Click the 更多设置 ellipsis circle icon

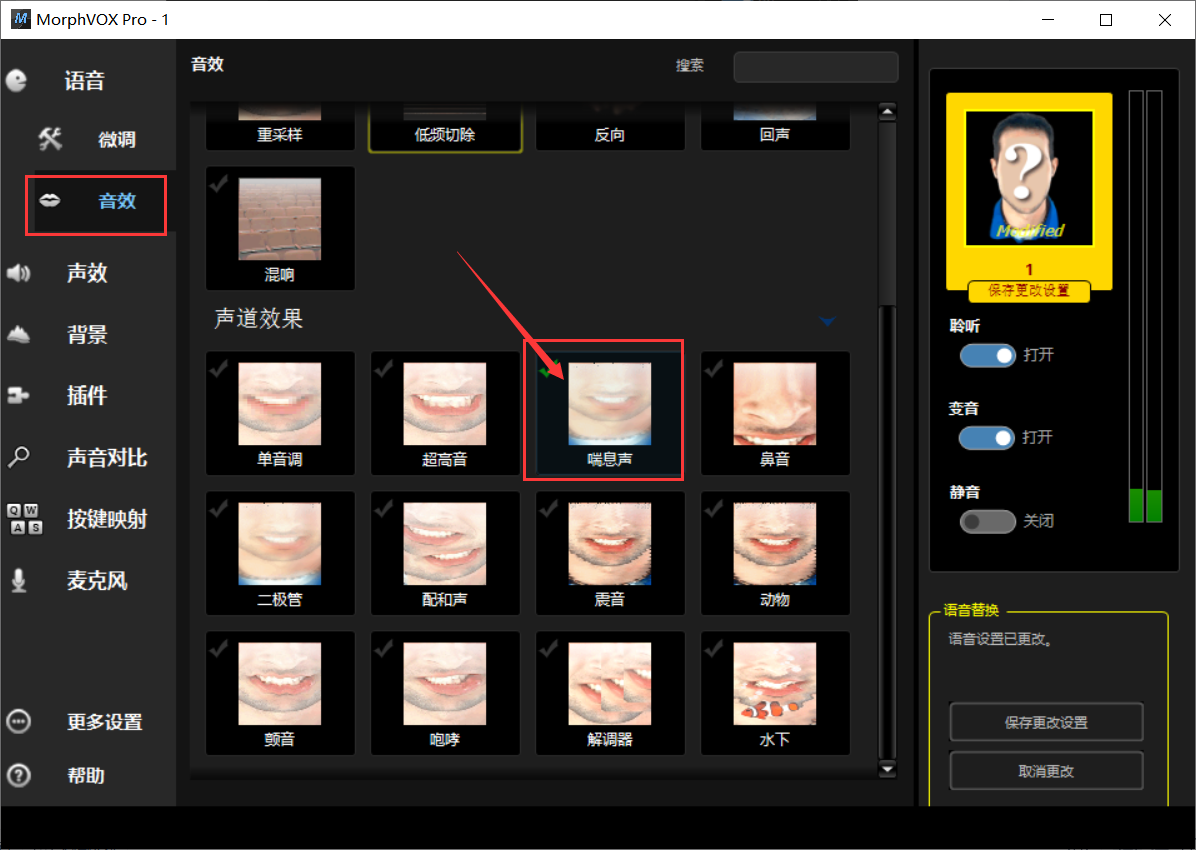tap(18, 721)
